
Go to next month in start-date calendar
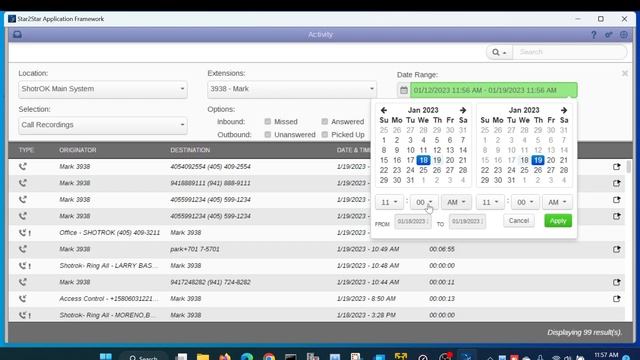pyautogui.click(x=462, y=110)
